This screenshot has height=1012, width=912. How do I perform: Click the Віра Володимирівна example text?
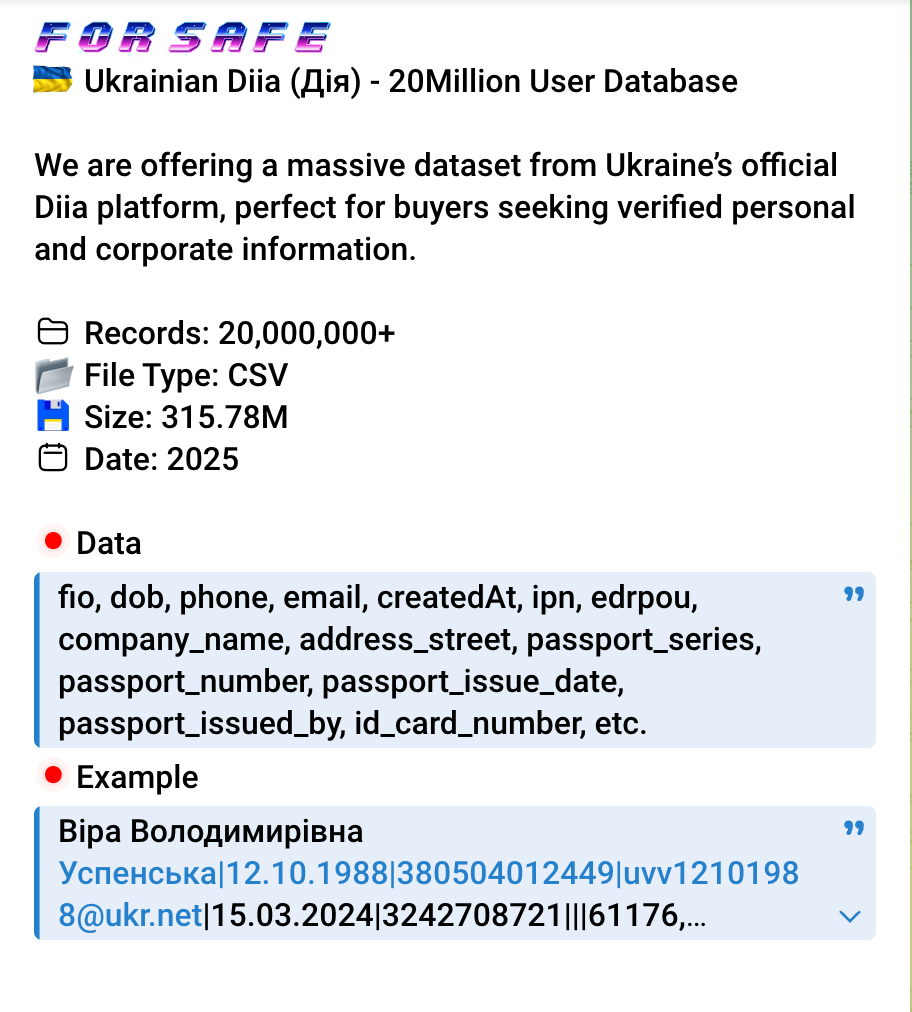211,832
